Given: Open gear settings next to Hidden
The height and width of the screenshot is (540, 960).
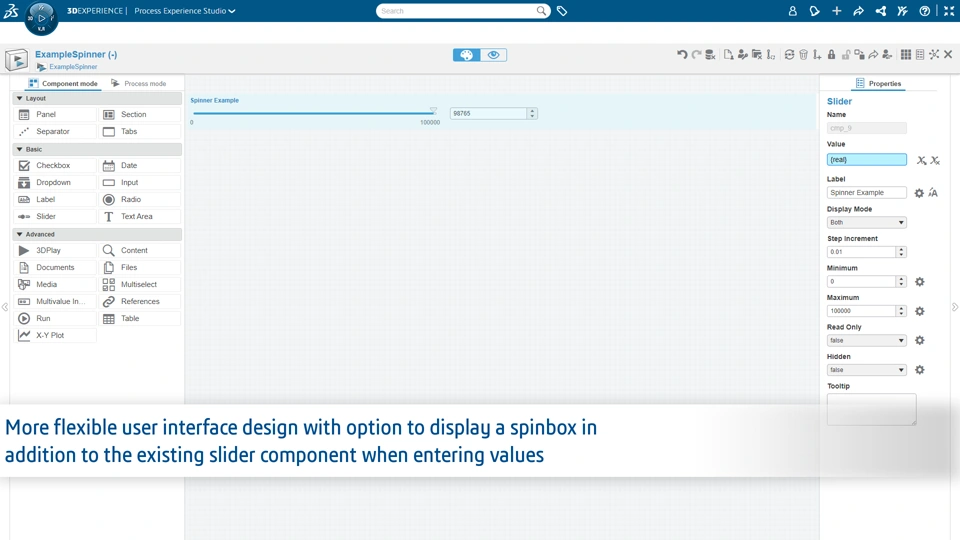Looking at the screenshot, I should (x=920, y=370).
